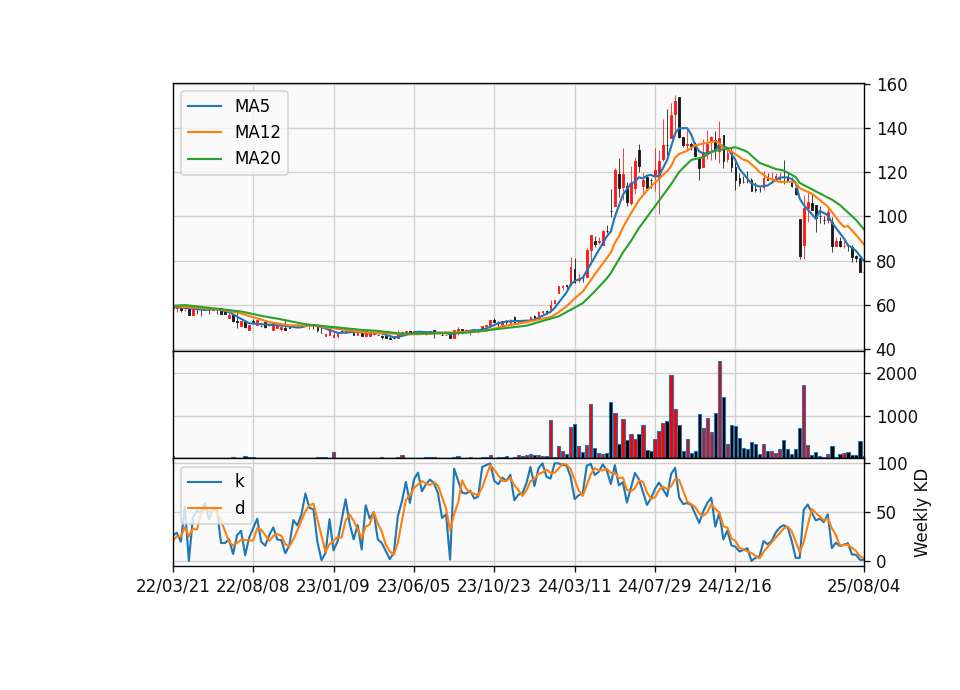This screenshot has width=960, height=690.
Task: Click the 40 price axis label
Action: click(x=887, y=350)
